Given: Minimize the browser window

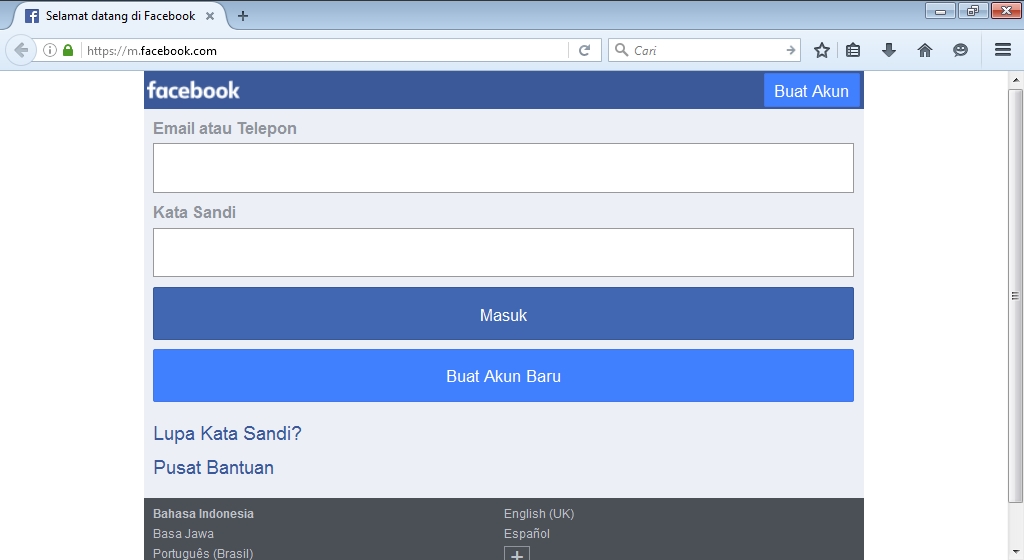Looking at the screenshot, I should pos(940,10).
